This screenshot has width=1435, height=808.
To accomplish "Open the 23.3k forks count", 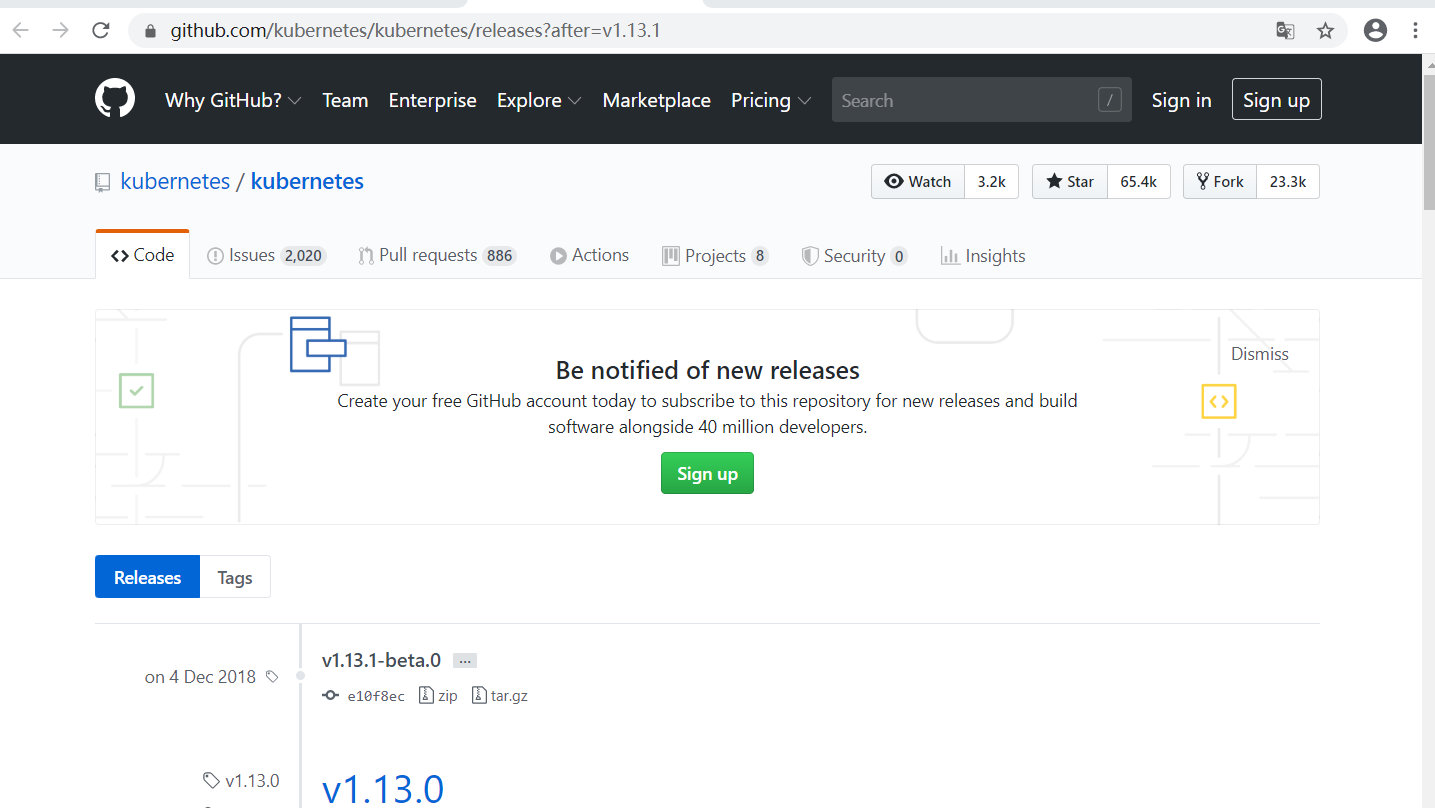I will coord(1288,181).
